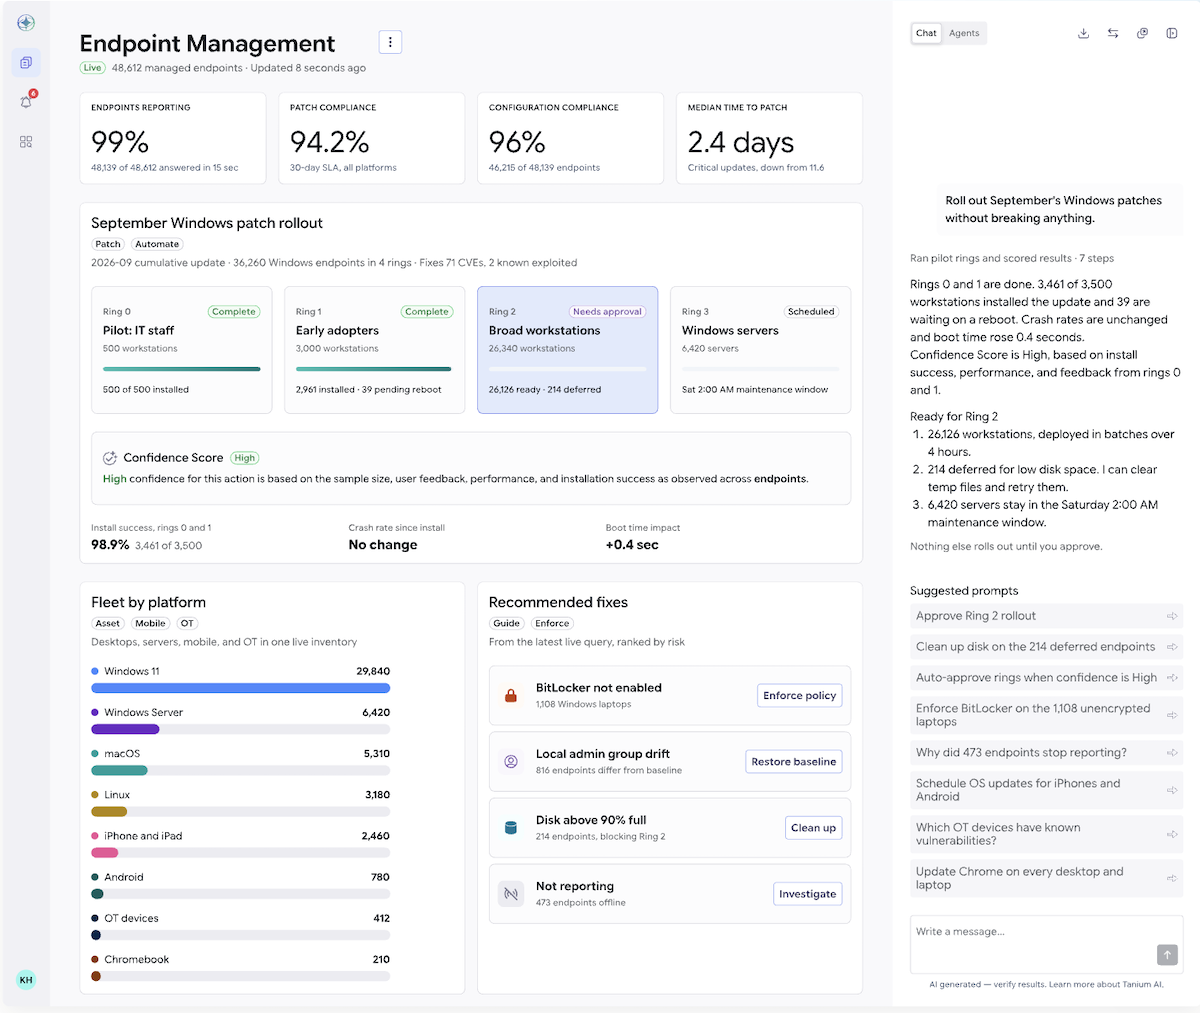Focus the Write a message field

pyautogui.click(x=1047, y=944)
